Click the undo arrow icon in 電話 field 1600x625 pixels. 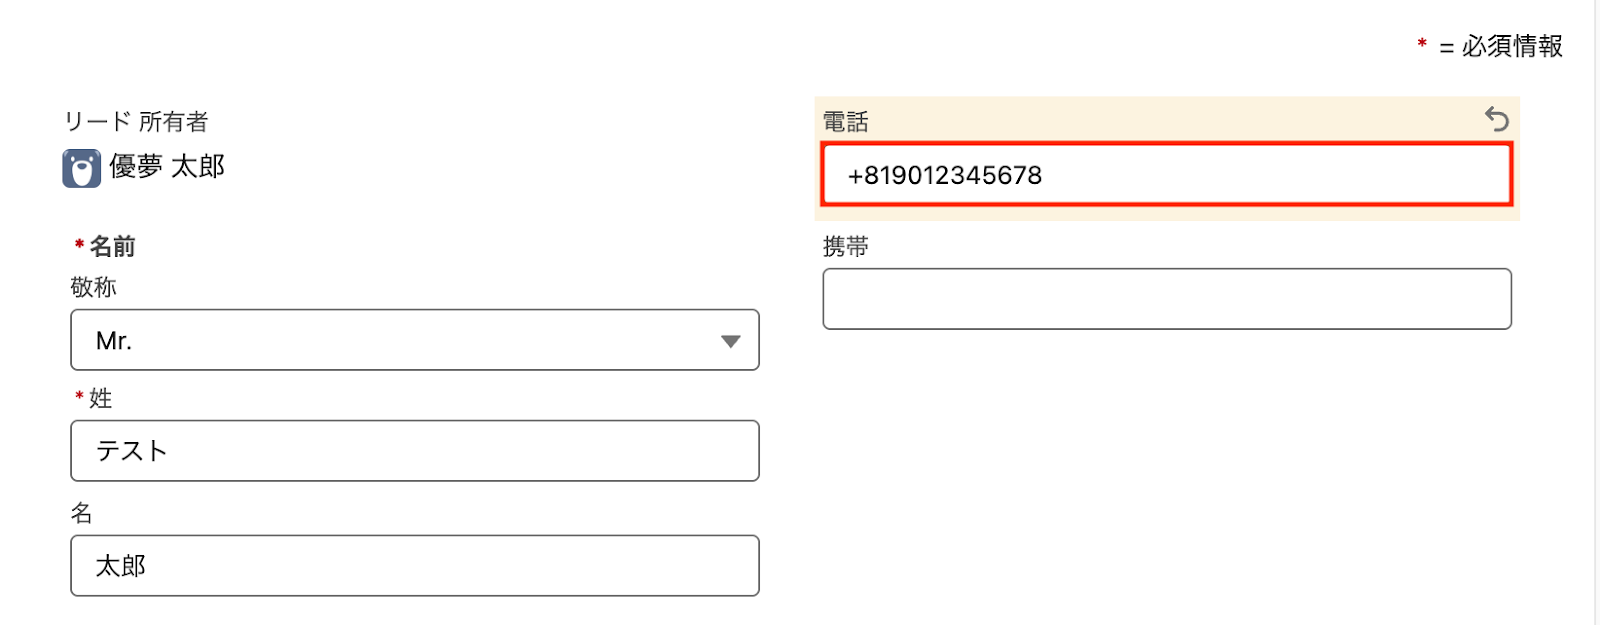[1497, 119]
